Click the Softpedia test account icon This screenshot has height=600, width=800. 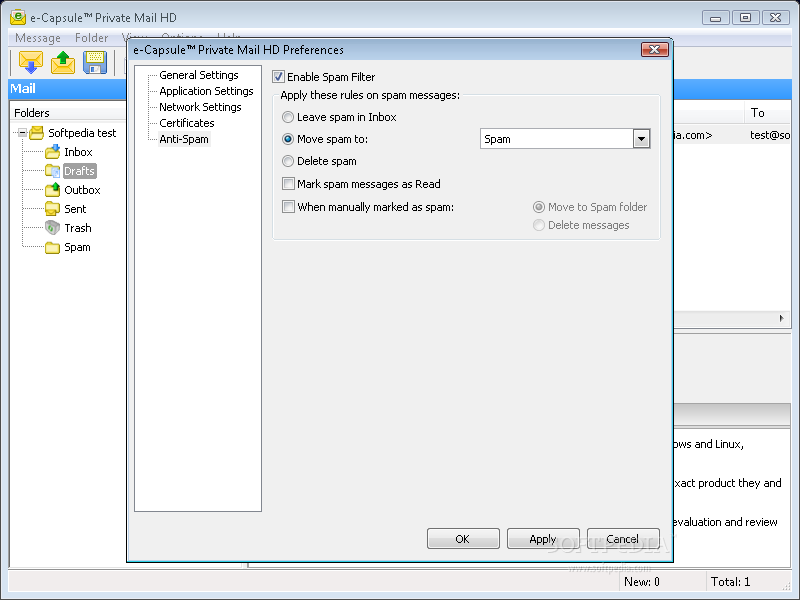click(x=36, y=133)
